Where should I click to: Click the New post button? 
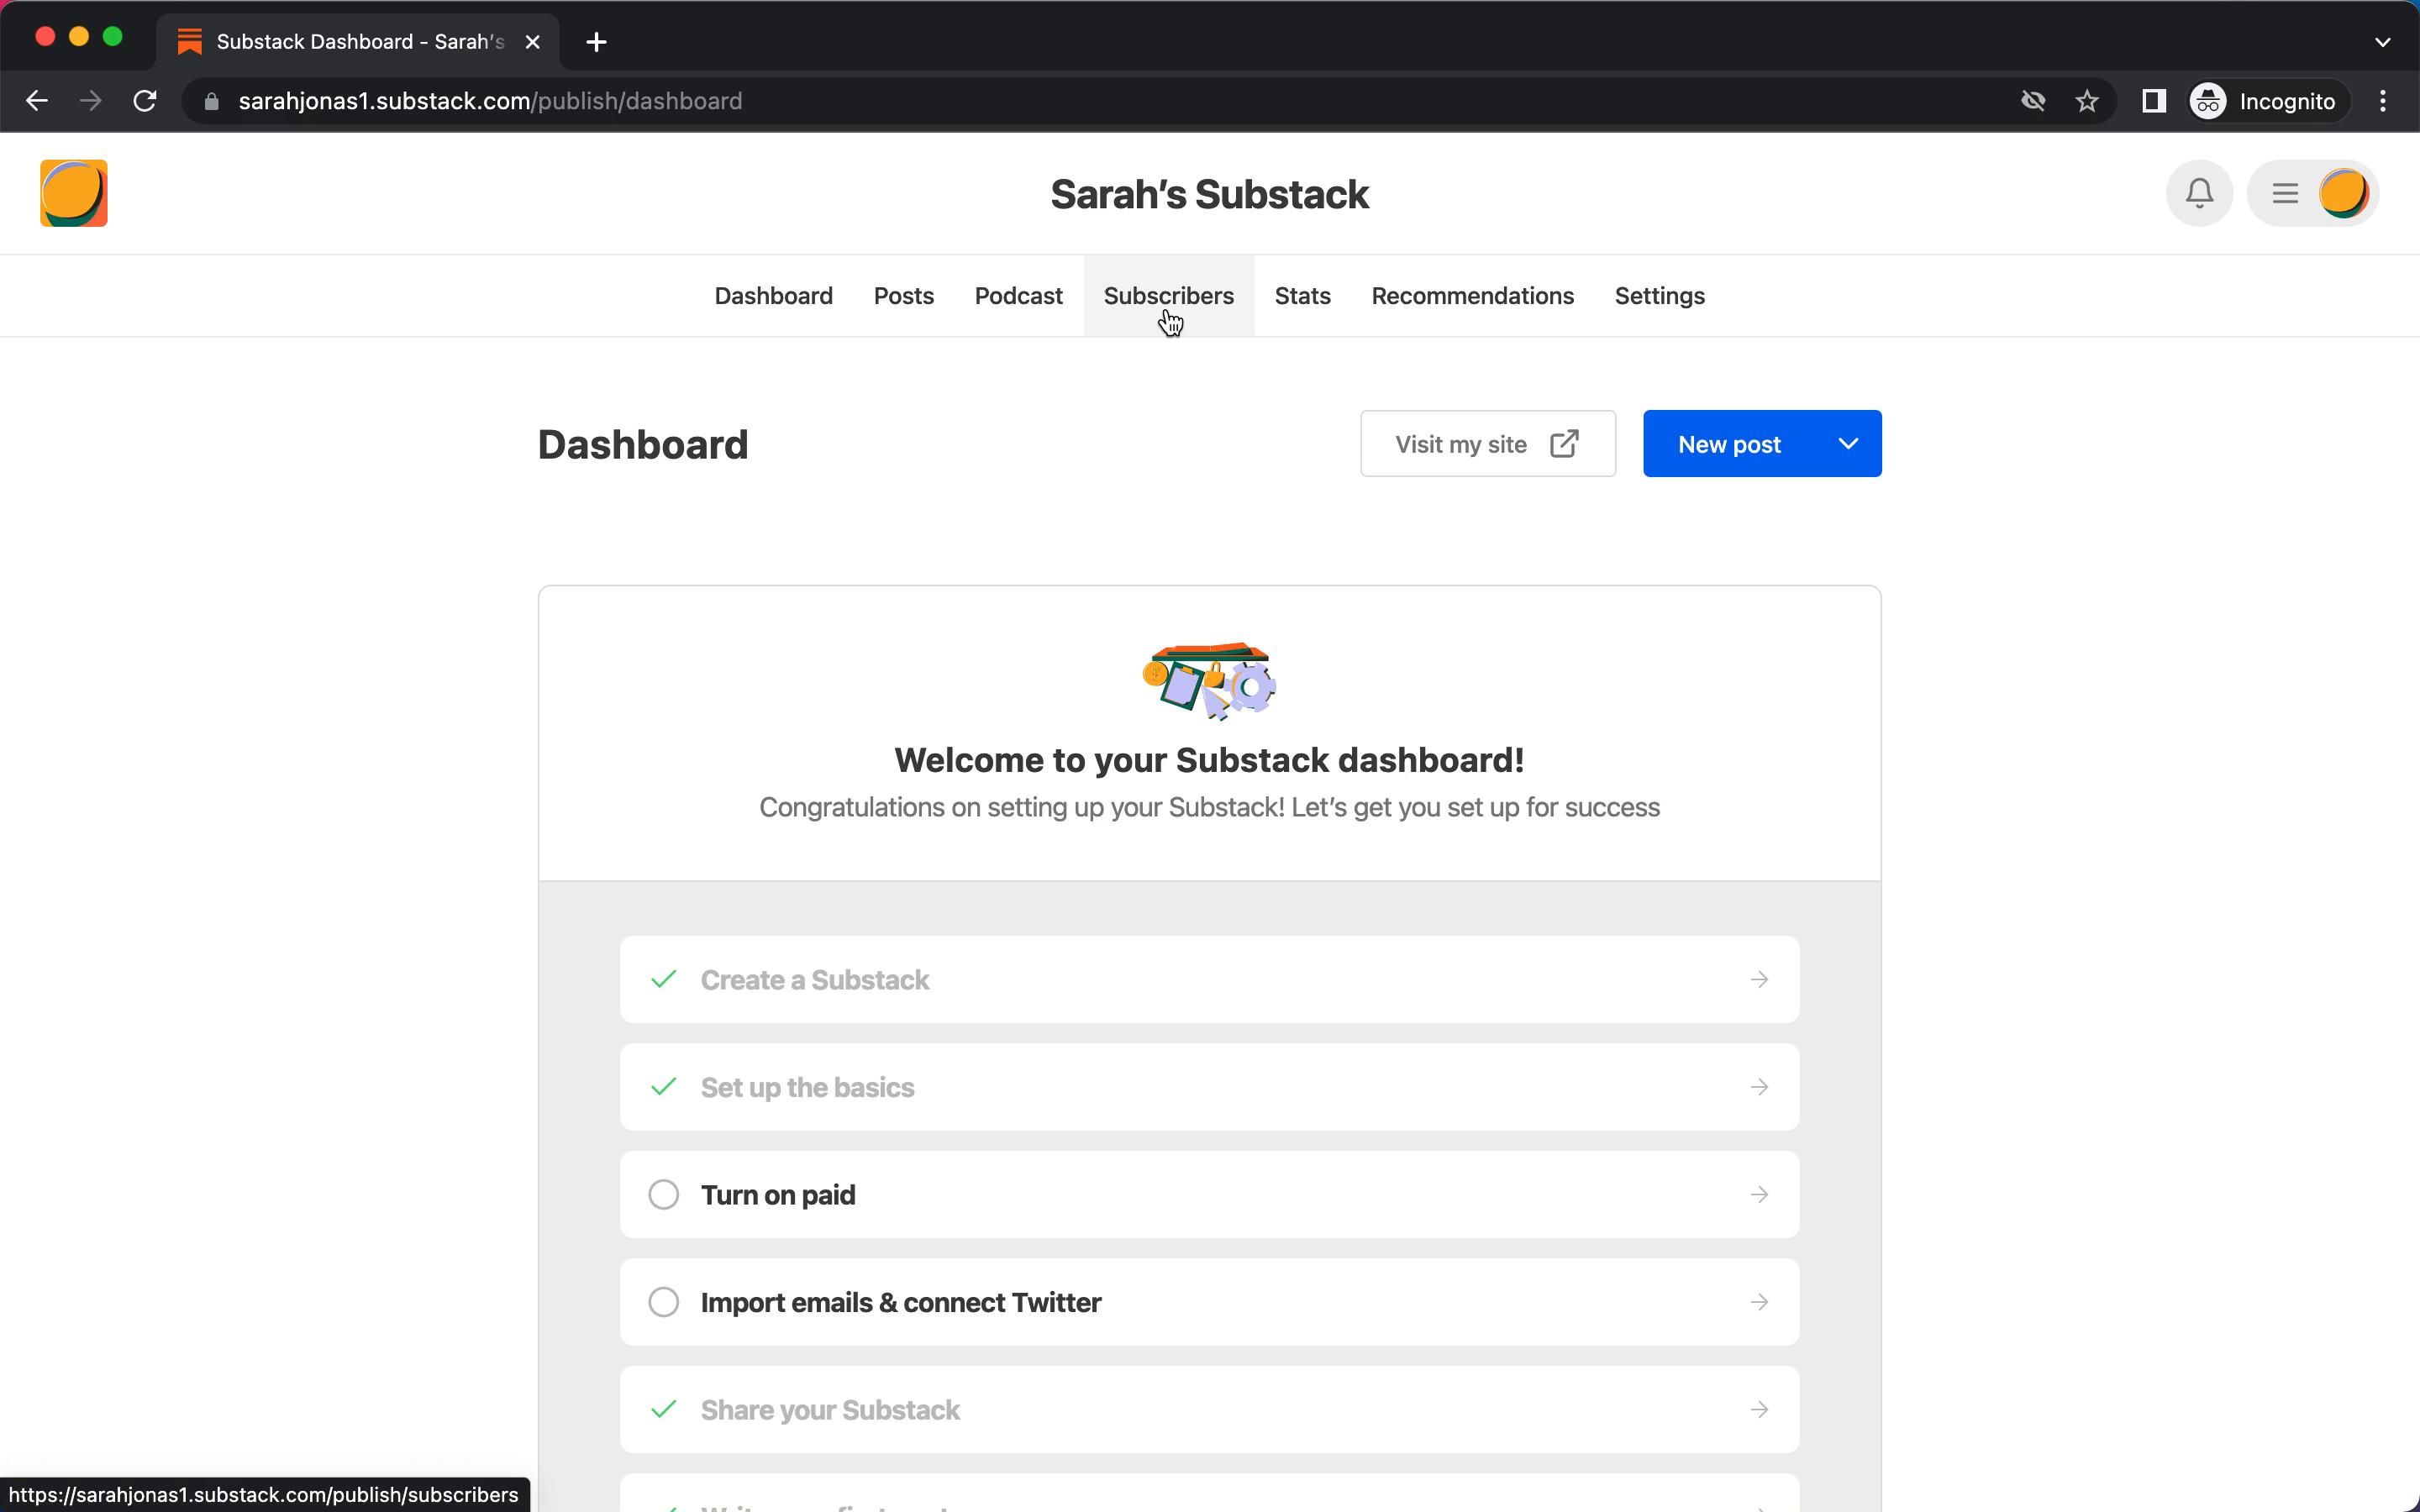click(x=1728, y=444)
